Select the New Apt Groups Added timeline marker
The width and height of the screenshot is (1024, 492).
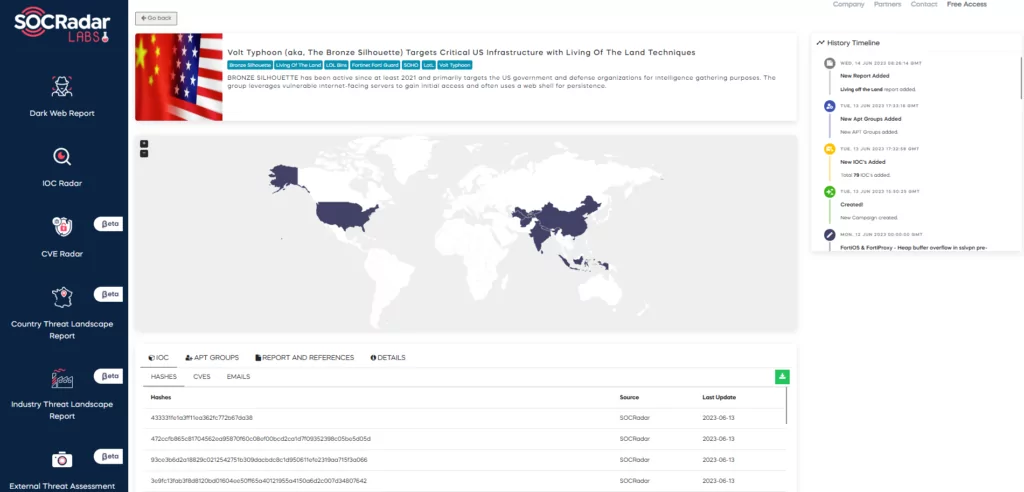pos(829,106)
